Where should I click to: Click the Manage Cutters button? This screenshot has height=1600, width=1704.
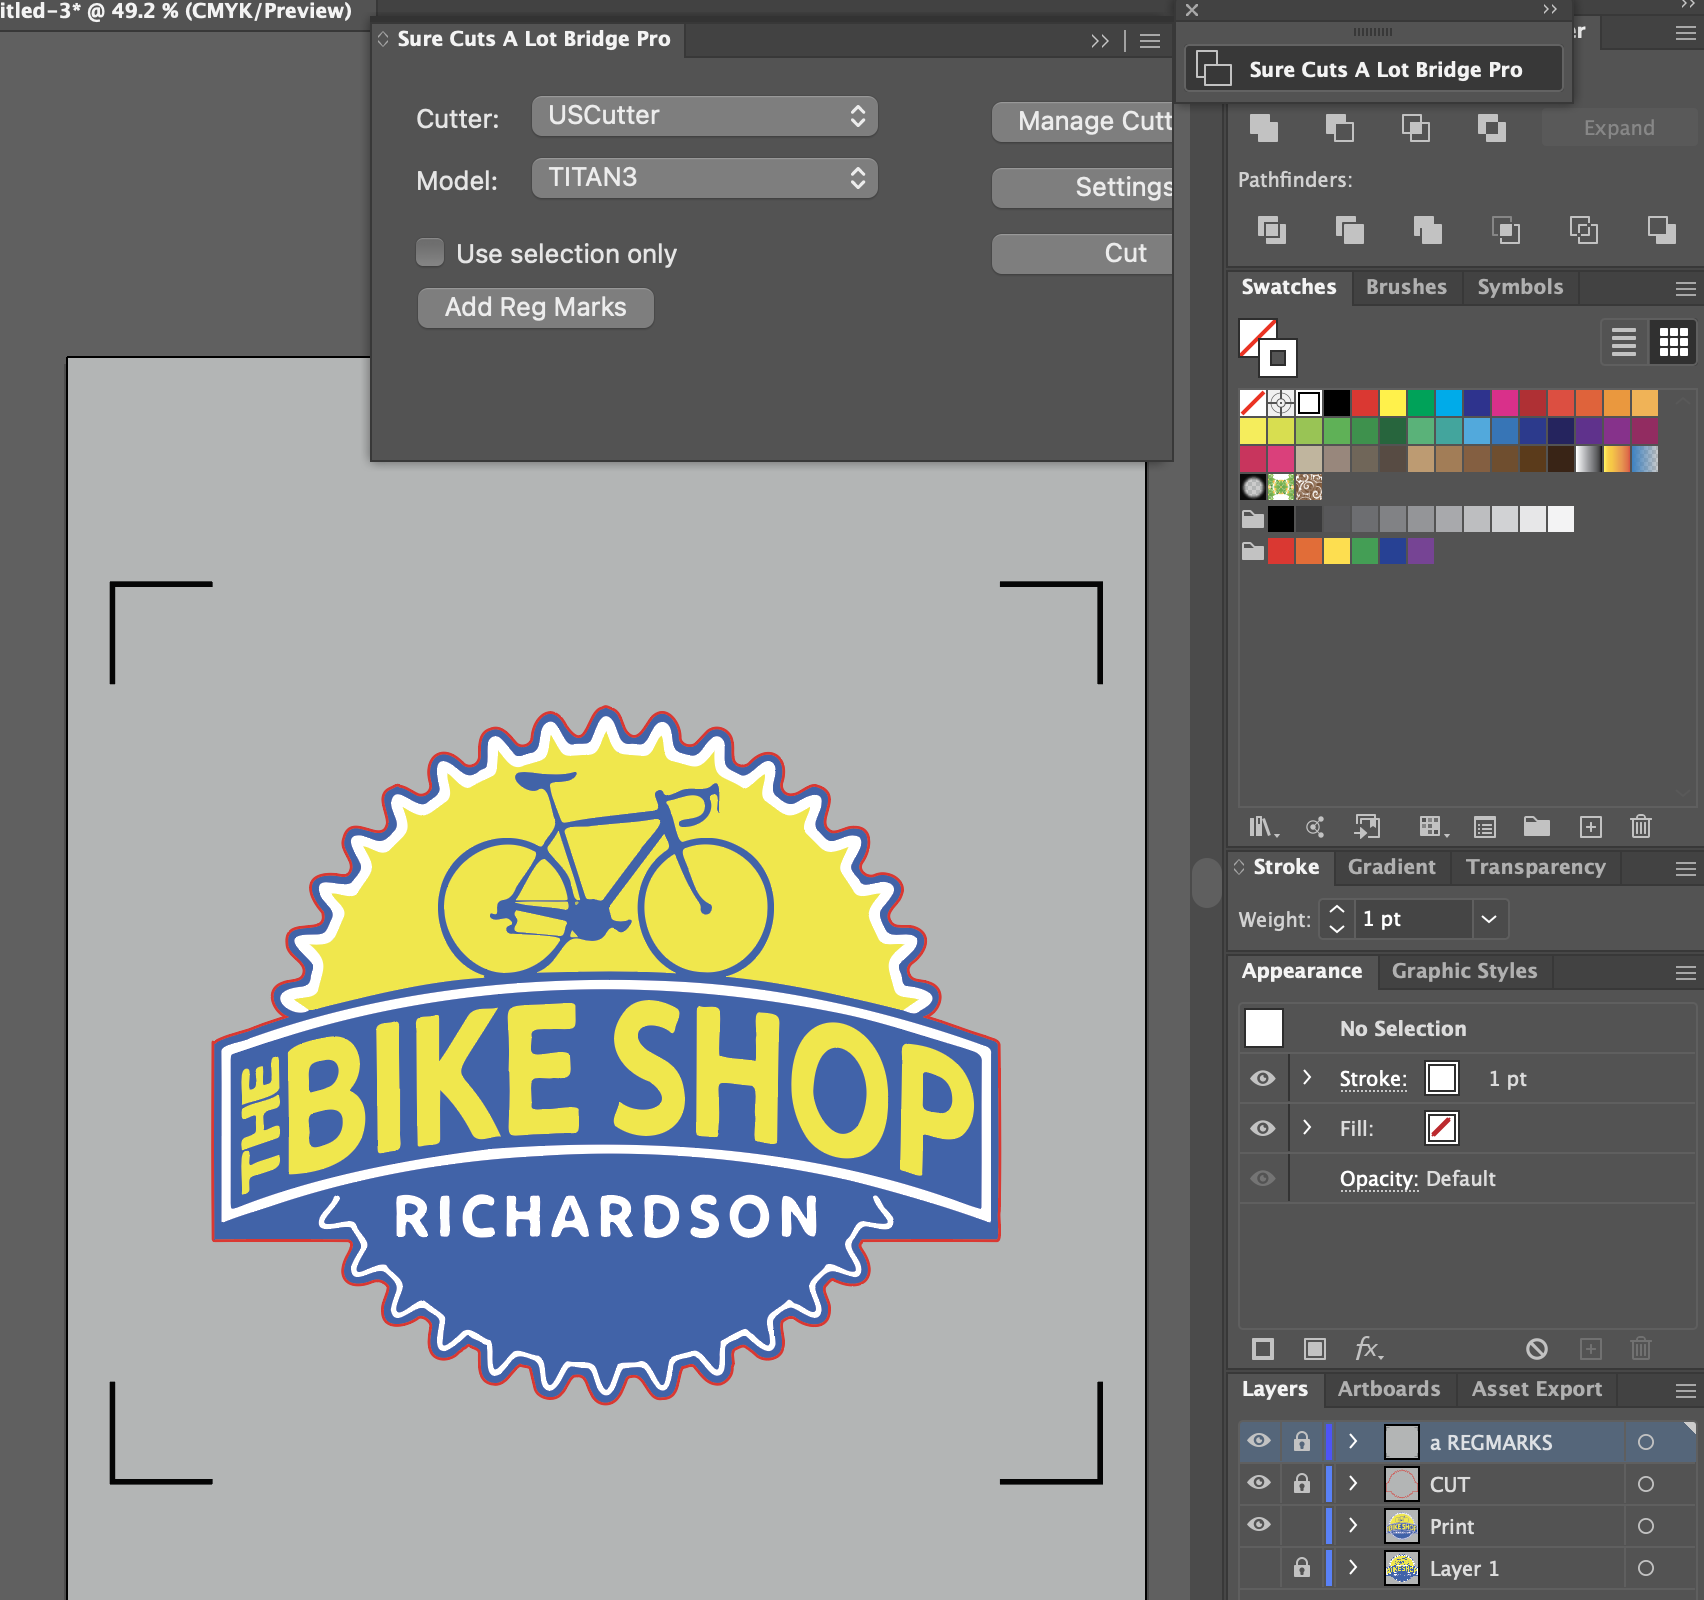[1082, 121]
